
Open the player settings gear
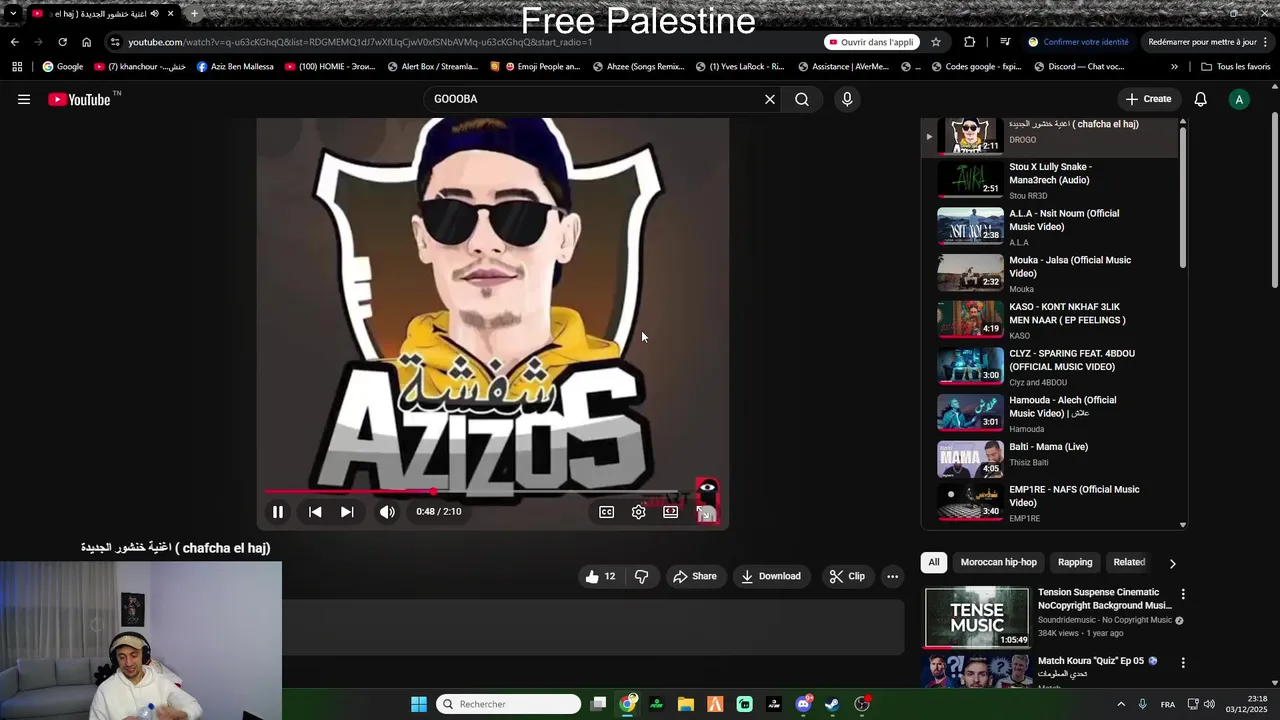(x=639, y=512)
